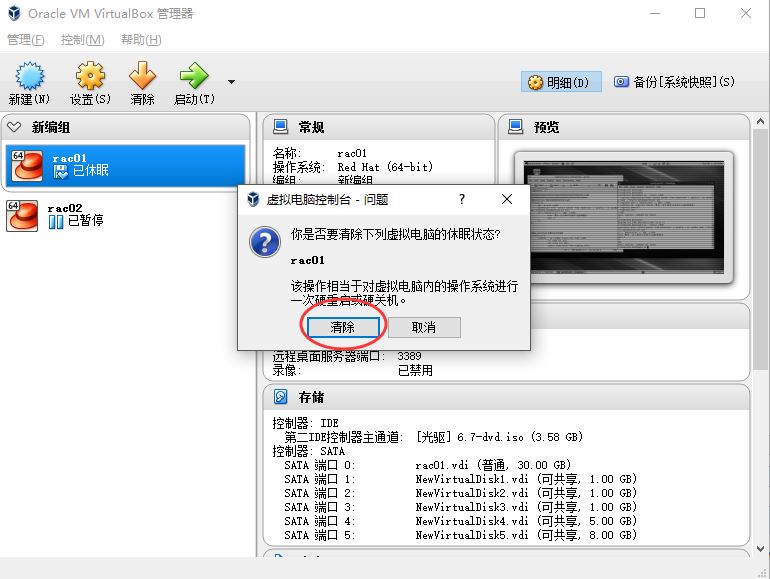Minimize the VirtualBox Manager window
This screenshot has height=579, width=770.
[655, 13]
